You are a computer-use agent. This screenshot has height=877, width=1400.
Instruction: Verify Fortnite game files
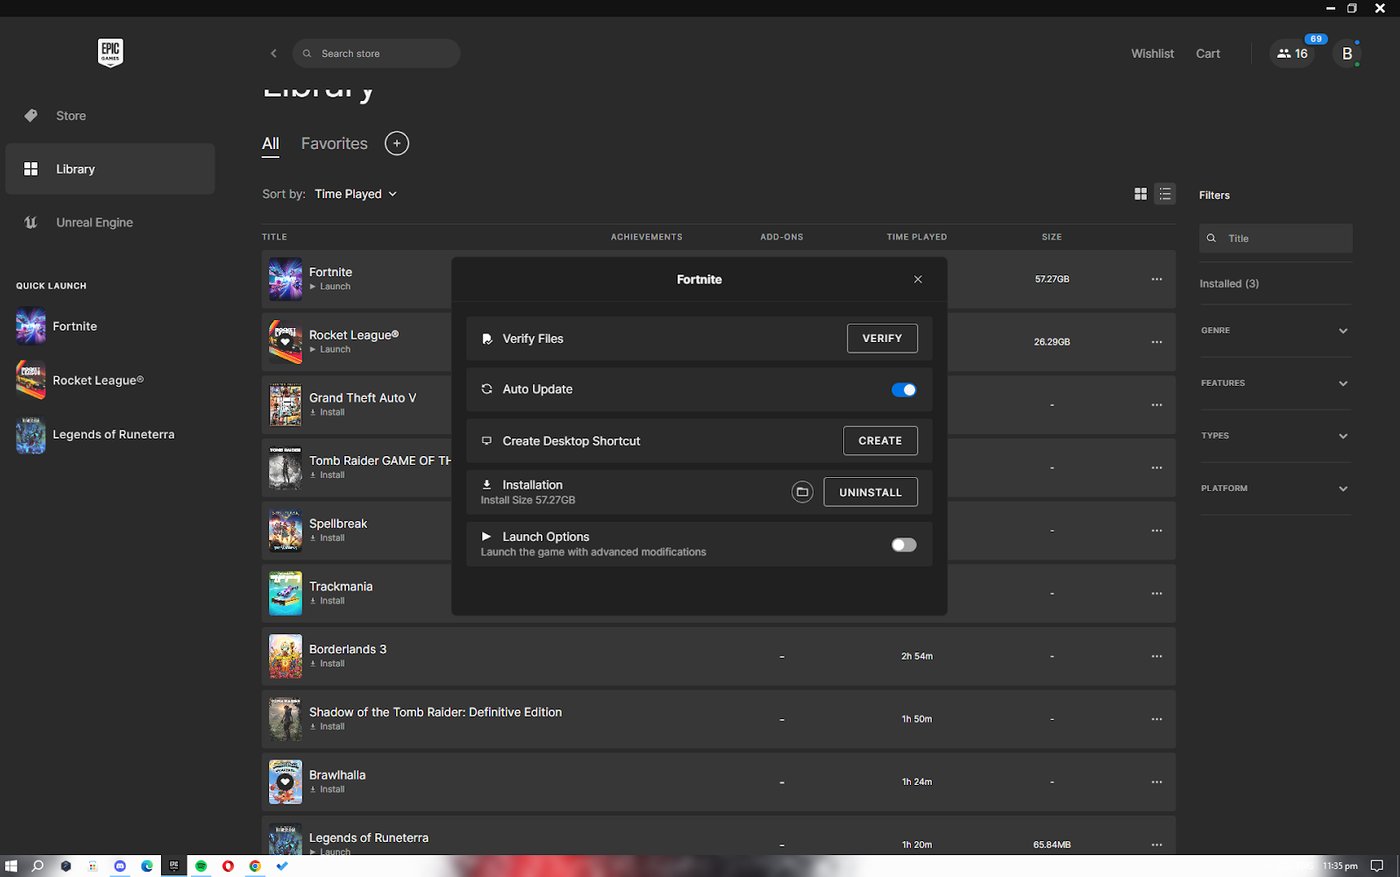(882, 338)
